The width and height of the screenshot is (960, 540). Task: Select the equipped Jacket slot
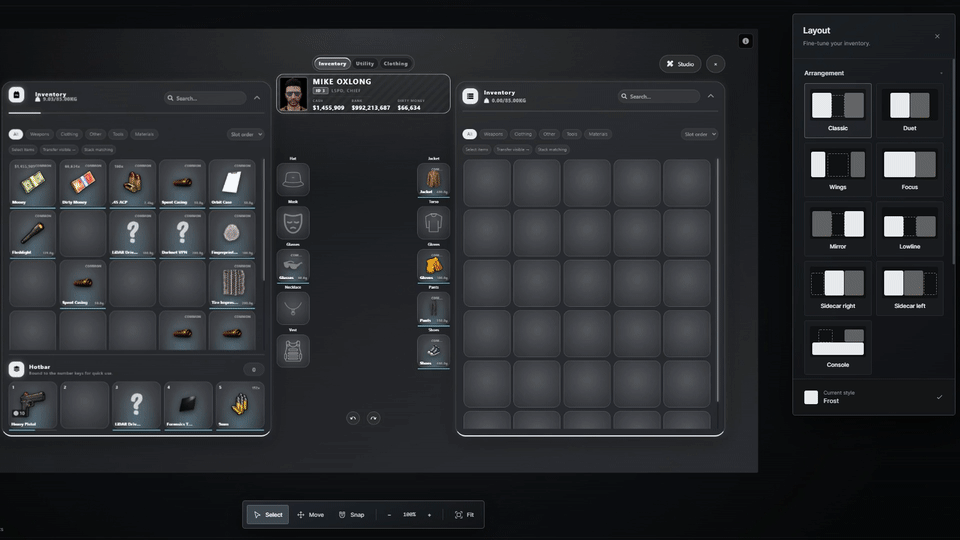433,179
